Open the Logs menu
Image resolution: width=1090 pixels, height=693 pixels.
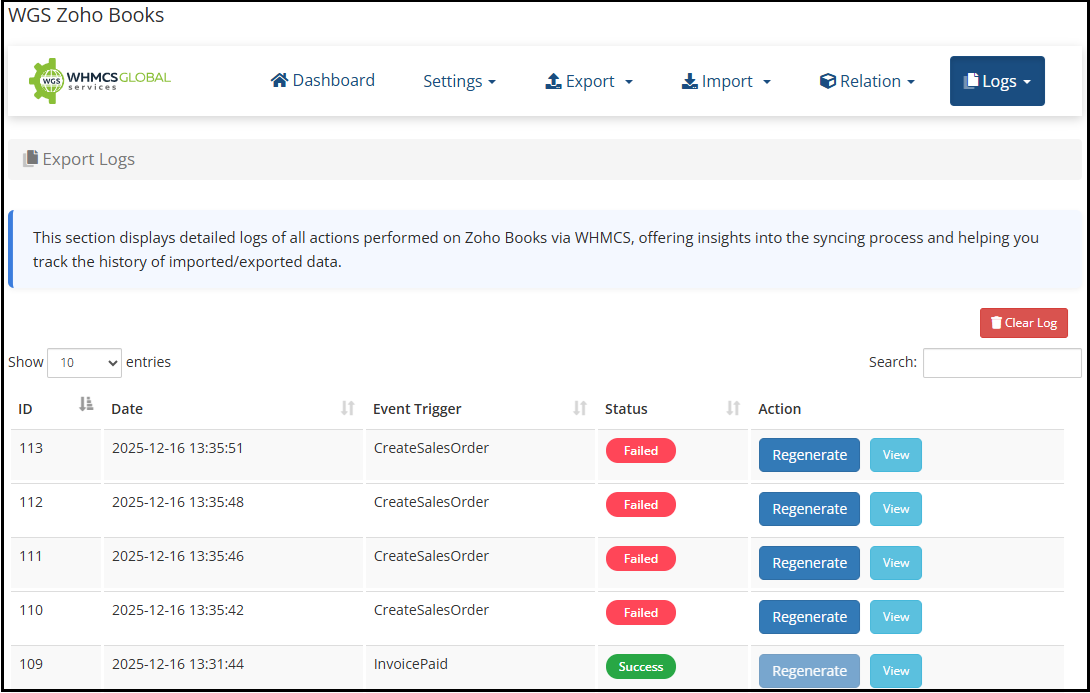coord(997,81)
